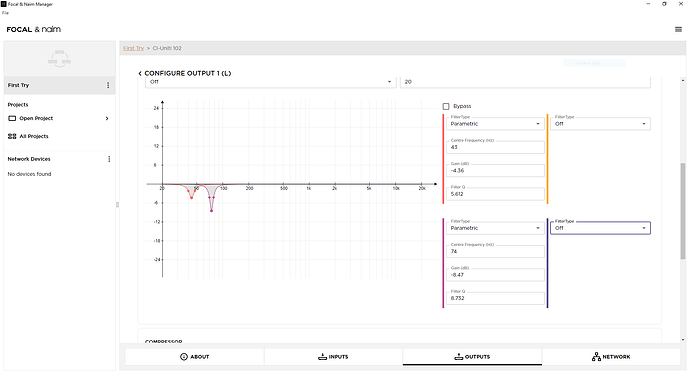Viewport: 690px width, 373px height.
Task: Open Network Devices three-dot menu
Action: 109,159
